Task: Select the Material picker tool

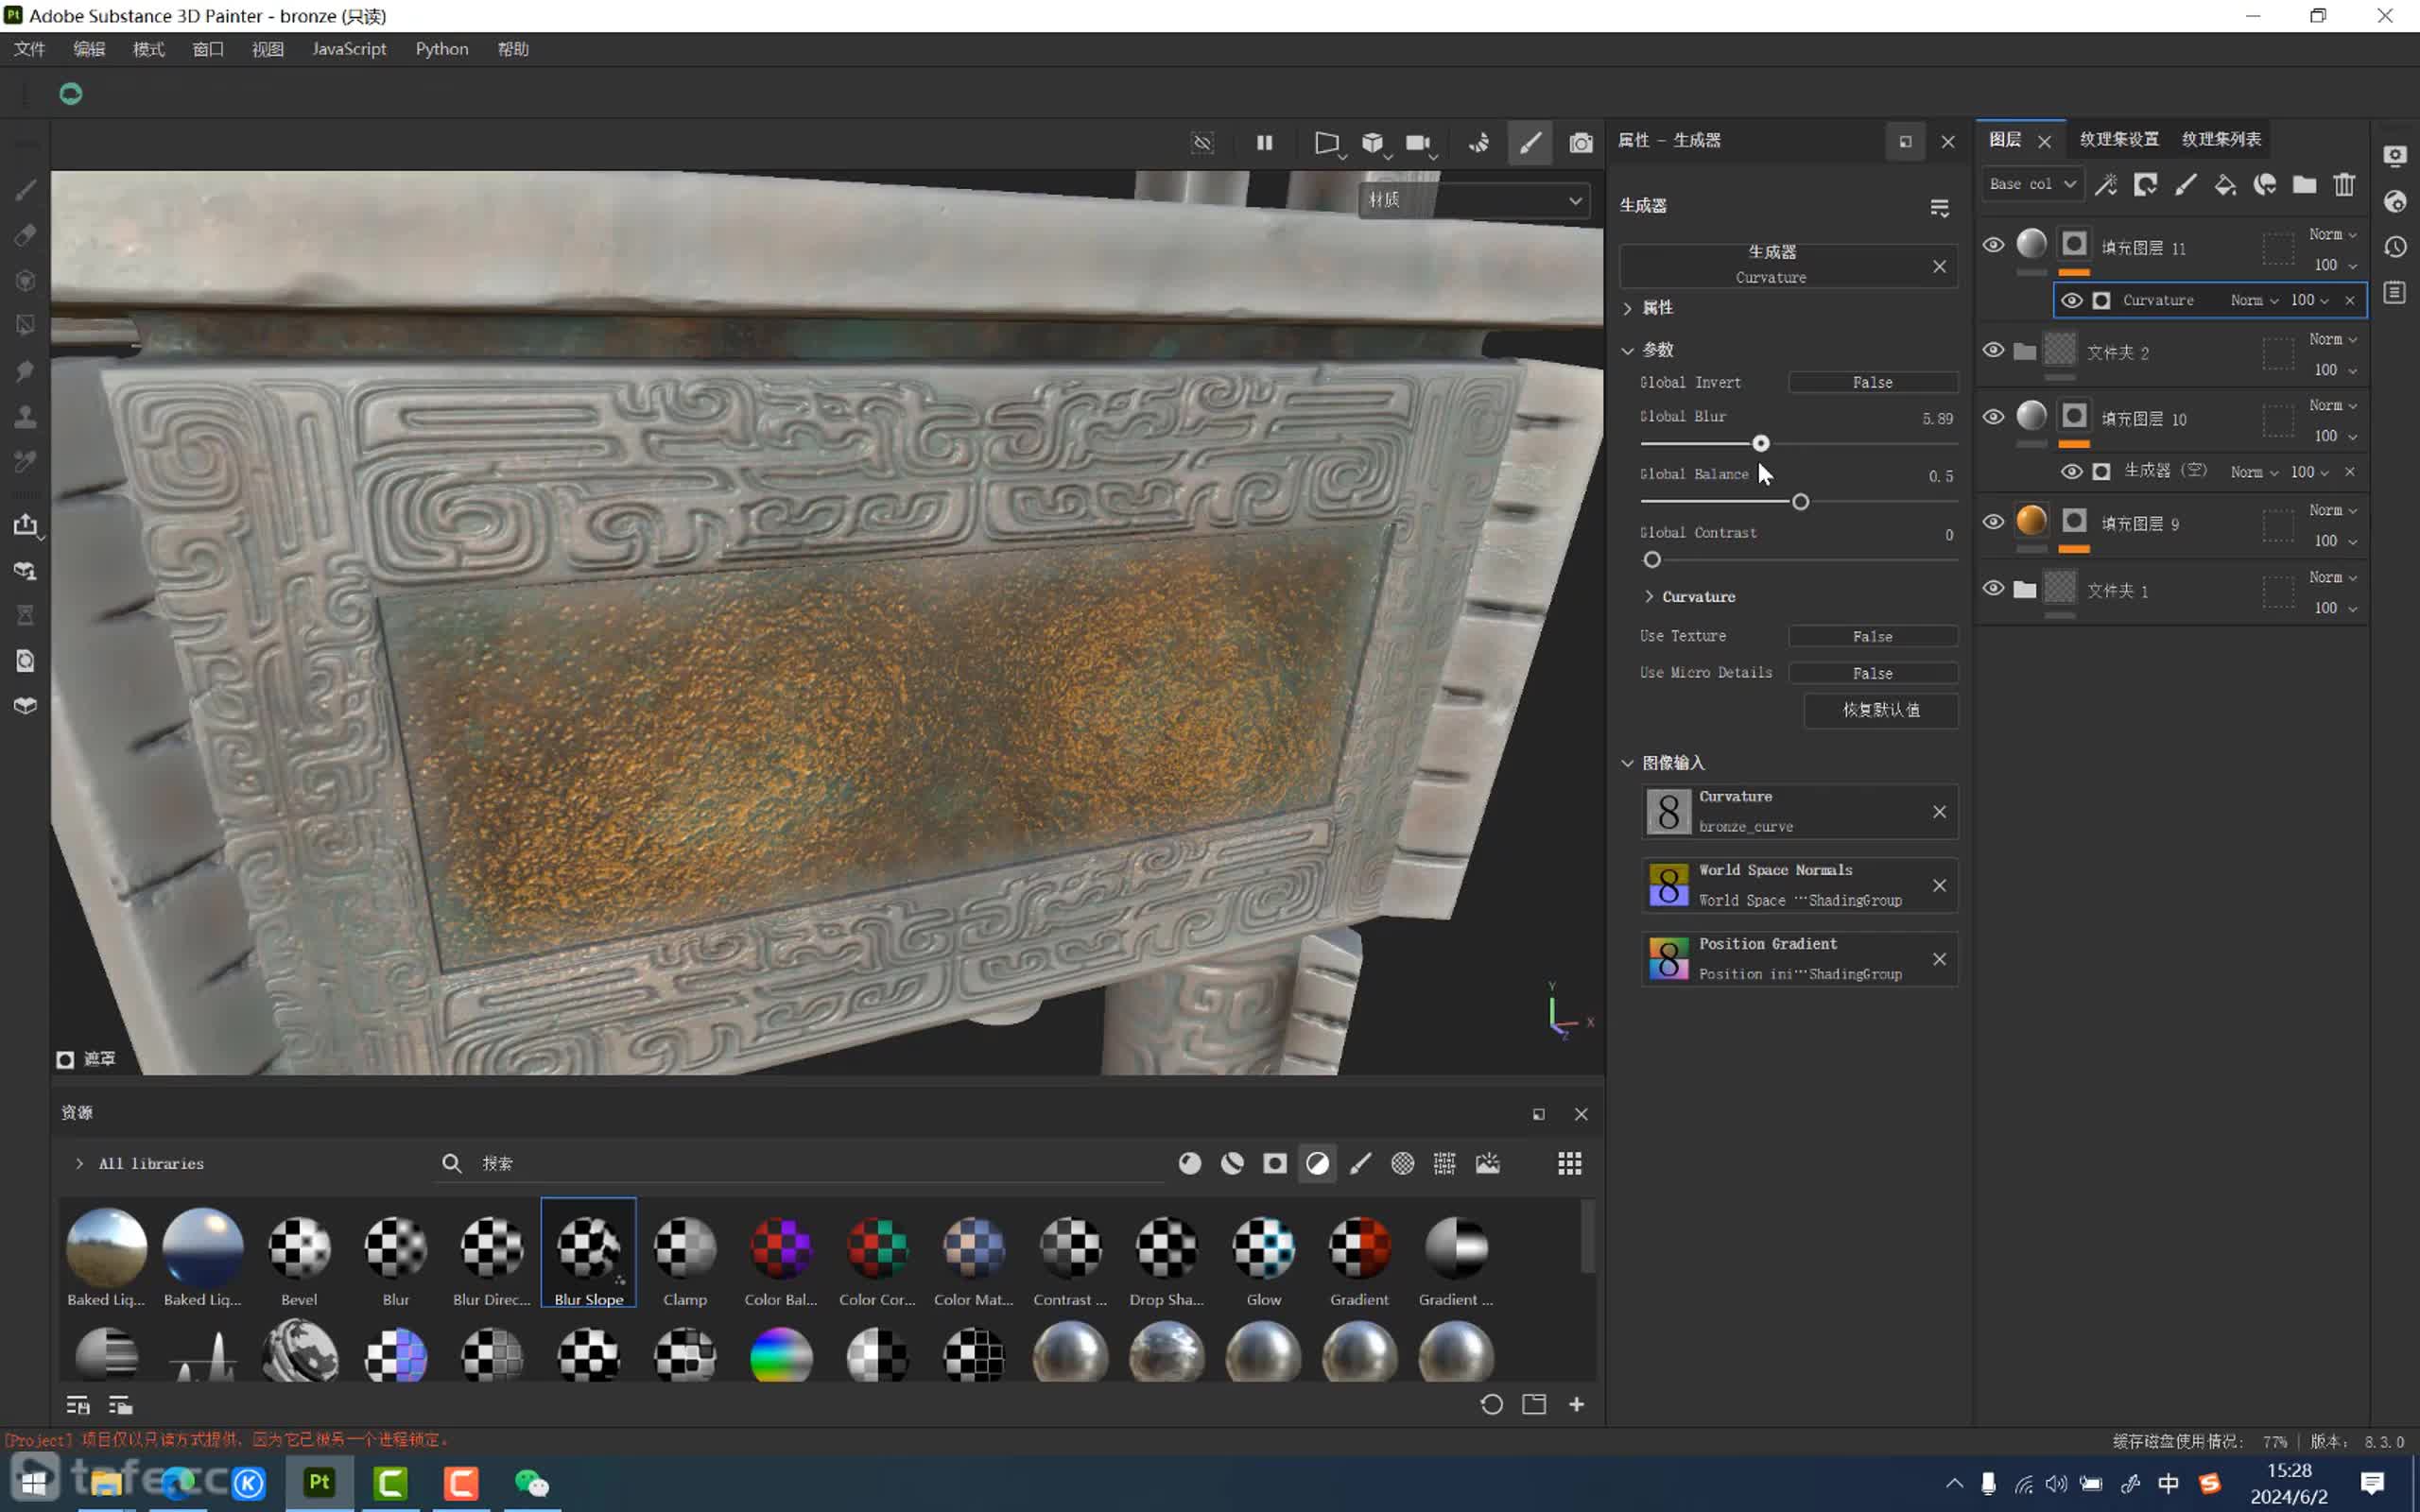Action: [x=26, y=462]
